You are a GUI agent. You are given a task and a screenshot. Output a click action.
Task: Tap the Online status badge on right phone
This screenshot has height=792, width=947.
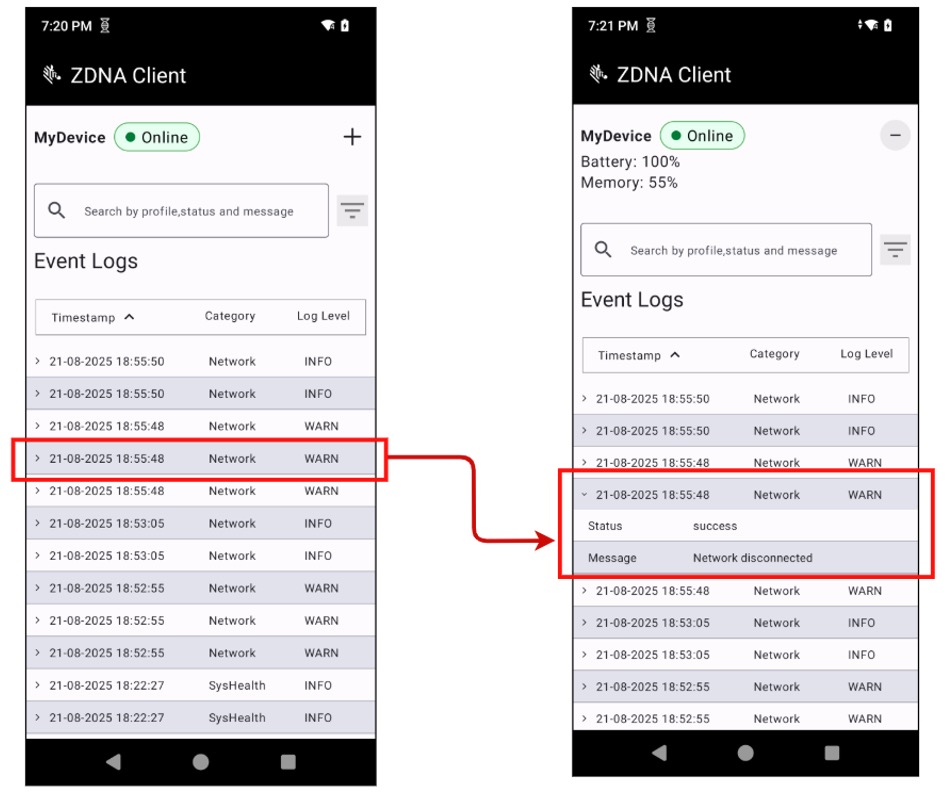pyautogui.click(x=702, y=136)
